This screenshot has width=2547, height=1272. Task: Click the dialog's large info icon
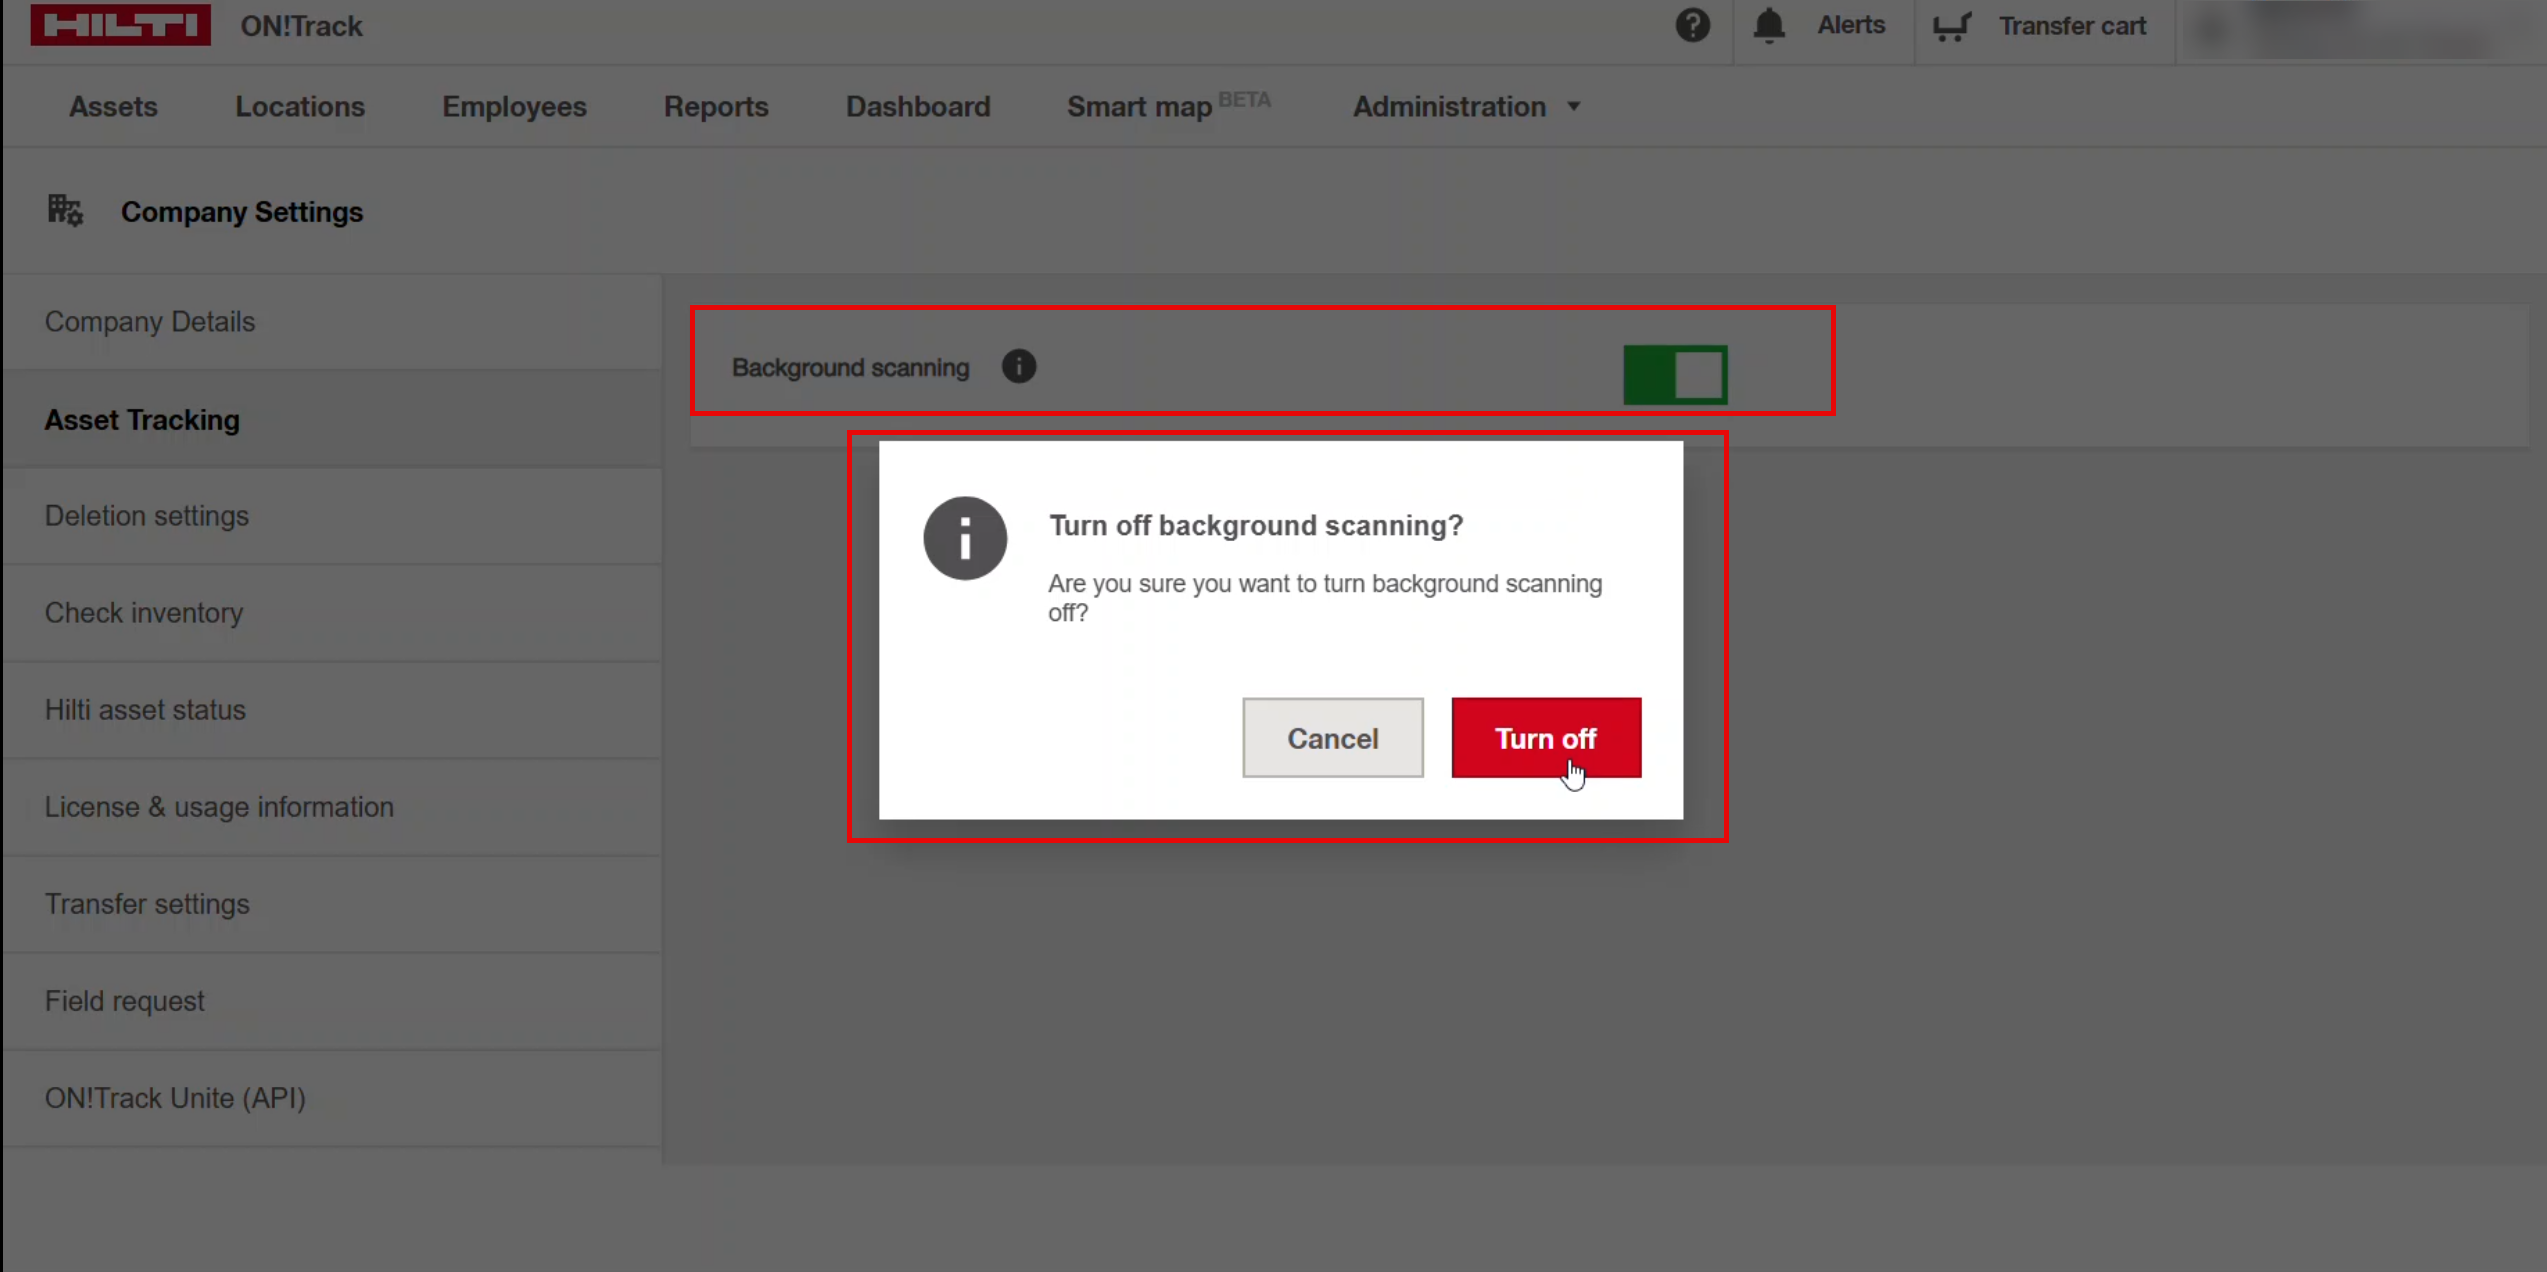point(965,538)
